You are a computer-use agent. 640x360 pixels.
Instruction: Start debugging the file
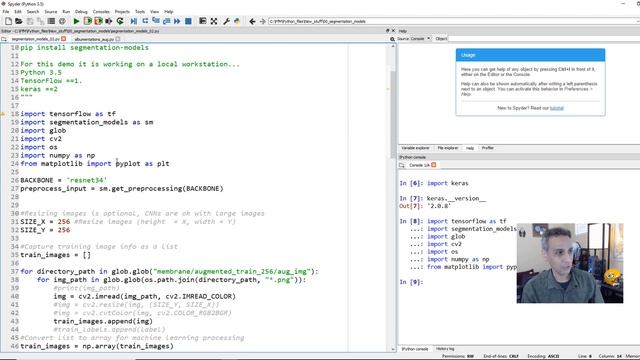pos(133,21)
